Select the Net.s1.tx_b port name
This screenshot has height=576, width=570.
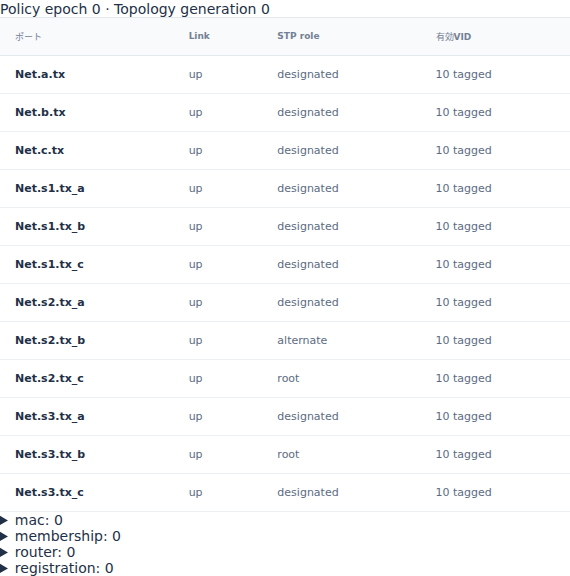point(50,226)
